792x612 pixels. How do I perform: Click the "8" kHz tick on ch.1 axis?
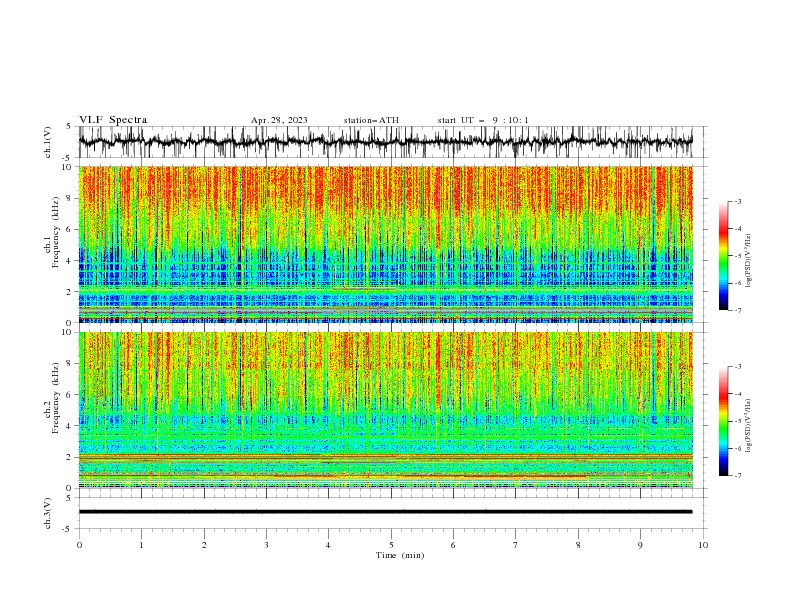(x=70, y=198)
